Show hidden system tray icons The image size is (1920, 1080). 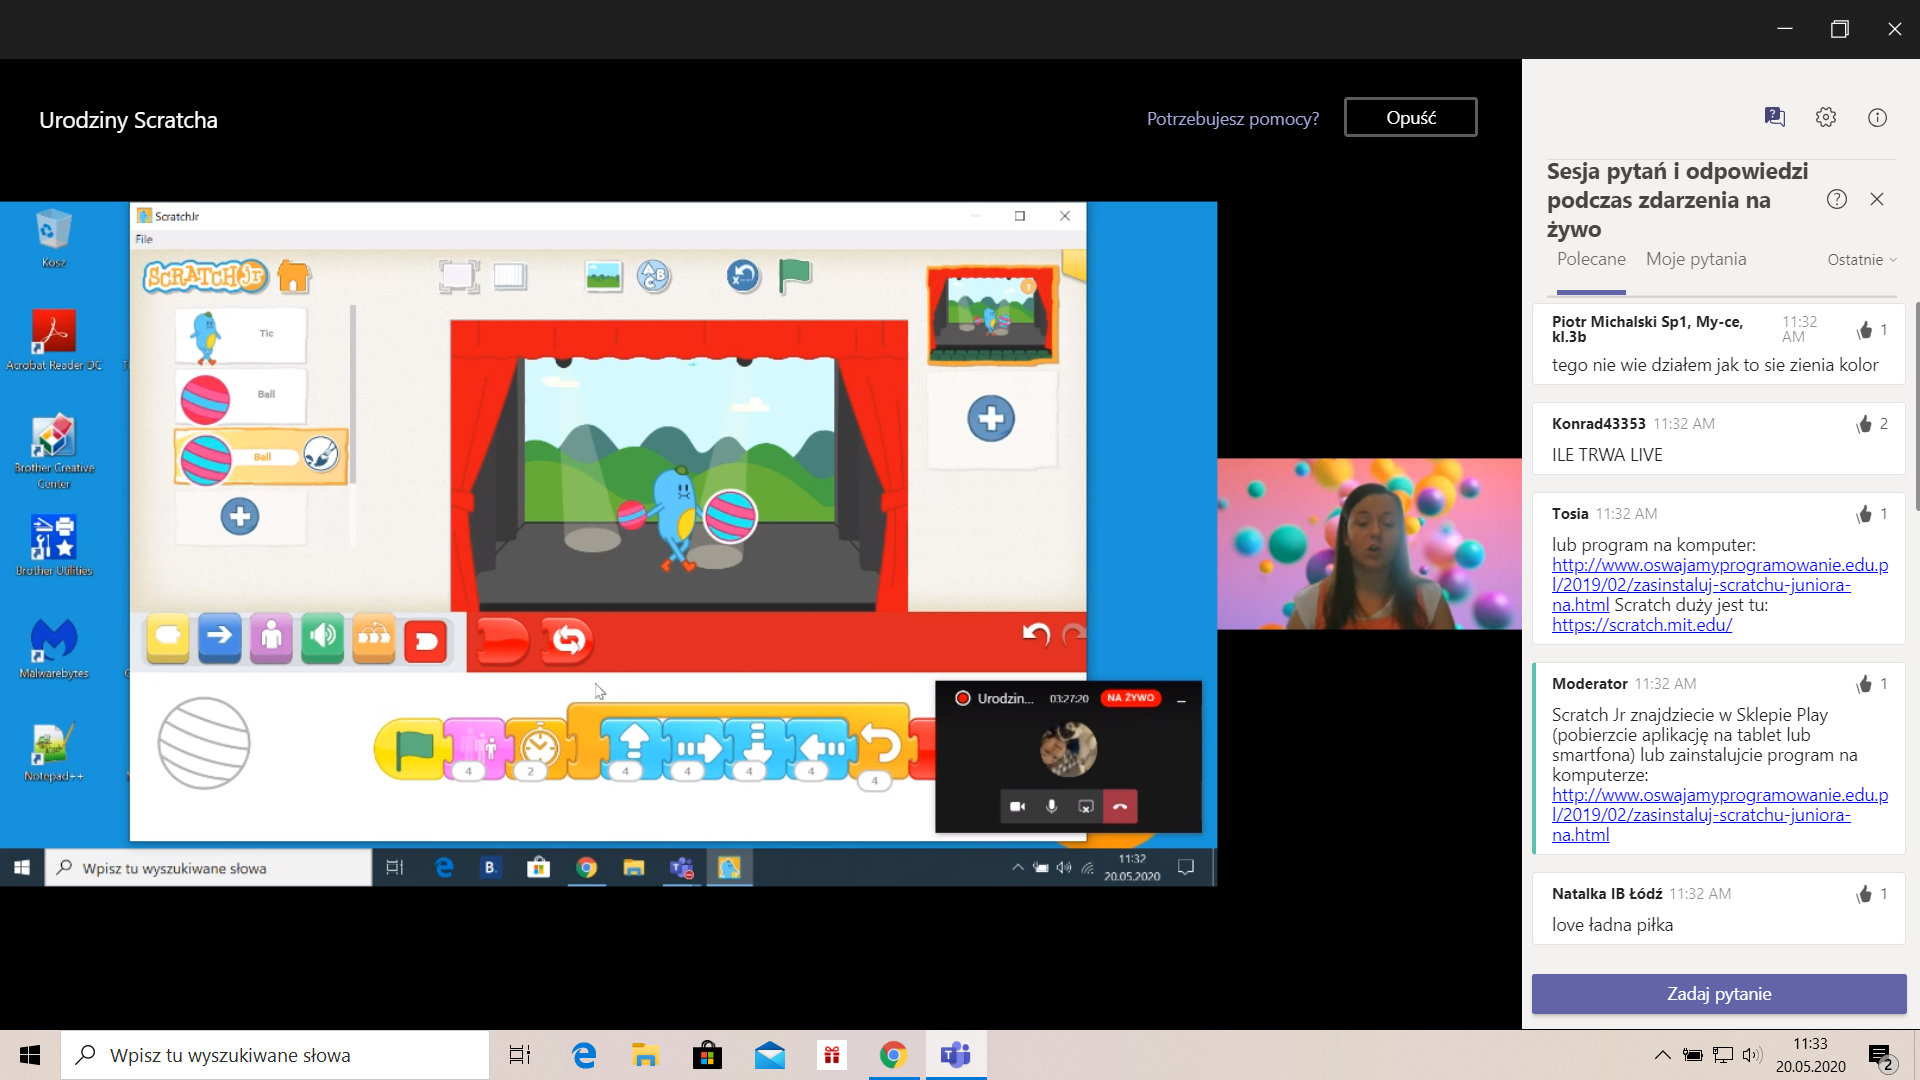1662,1055
